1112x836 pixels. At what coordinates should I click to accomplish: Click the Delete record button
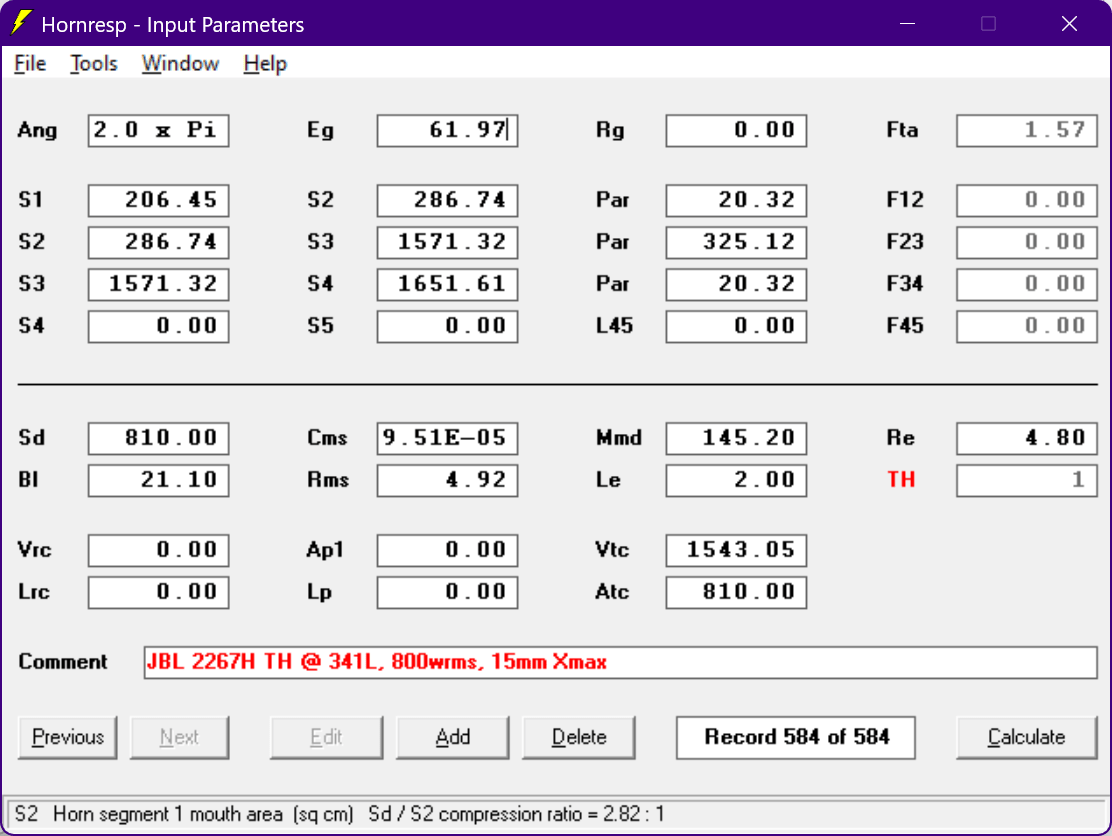(x=579, y=737)
